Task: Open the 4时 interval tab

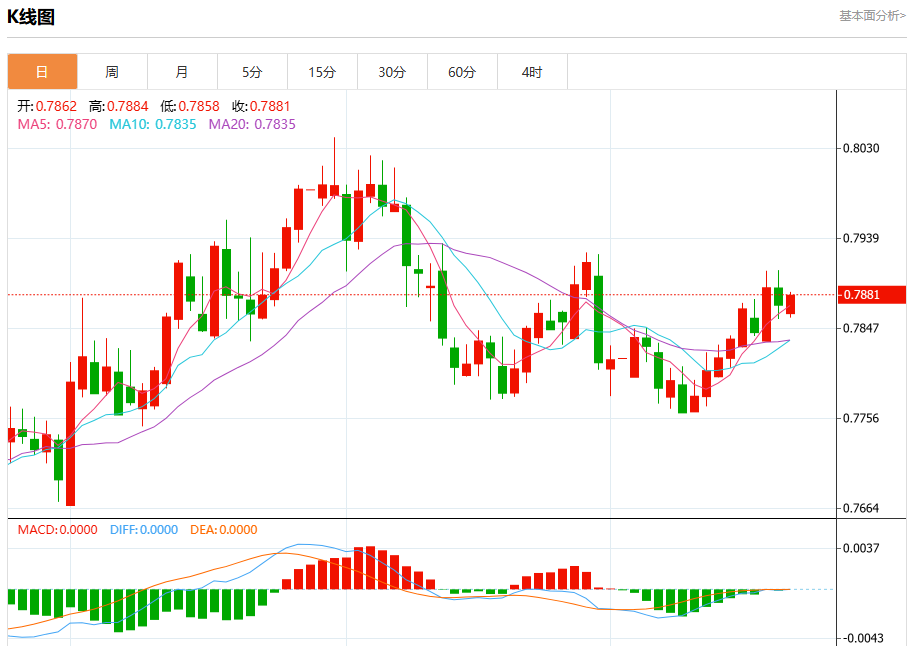Action: click(x=532, y=72)
